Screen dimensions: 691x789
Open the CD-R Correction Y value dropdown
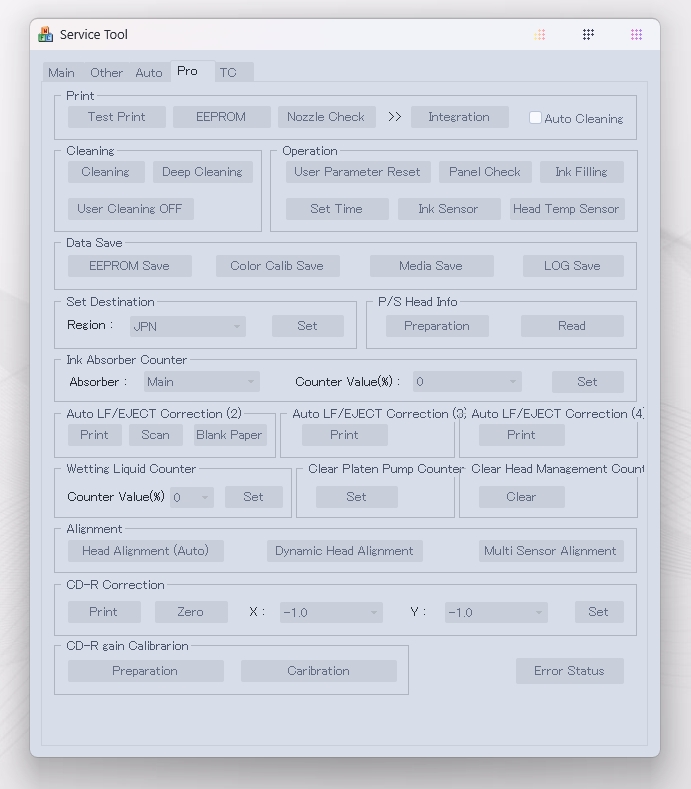[x=496, y=612]
